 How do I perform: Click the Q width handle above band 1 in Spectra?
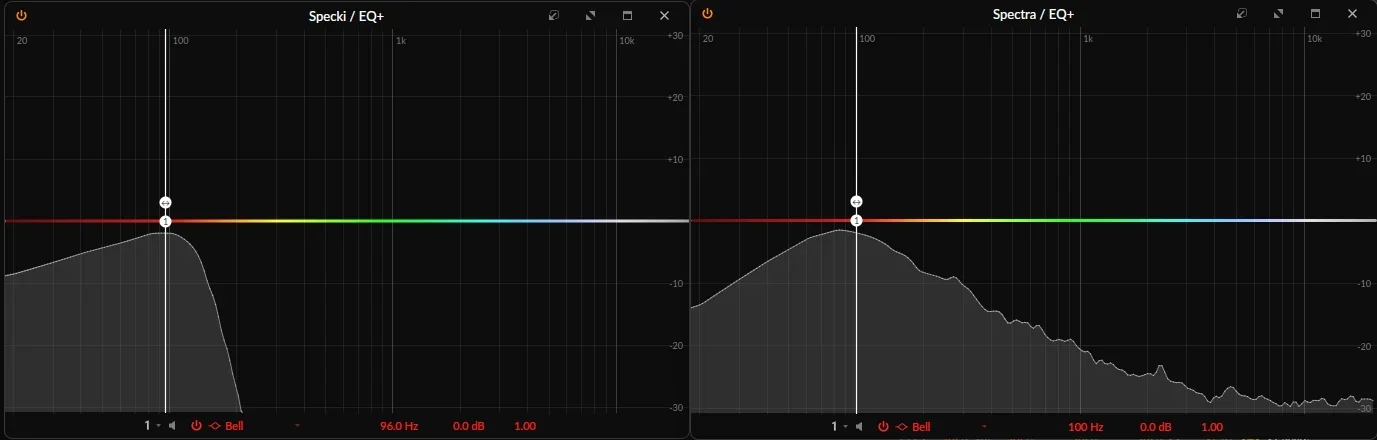(x=856, y=202)
